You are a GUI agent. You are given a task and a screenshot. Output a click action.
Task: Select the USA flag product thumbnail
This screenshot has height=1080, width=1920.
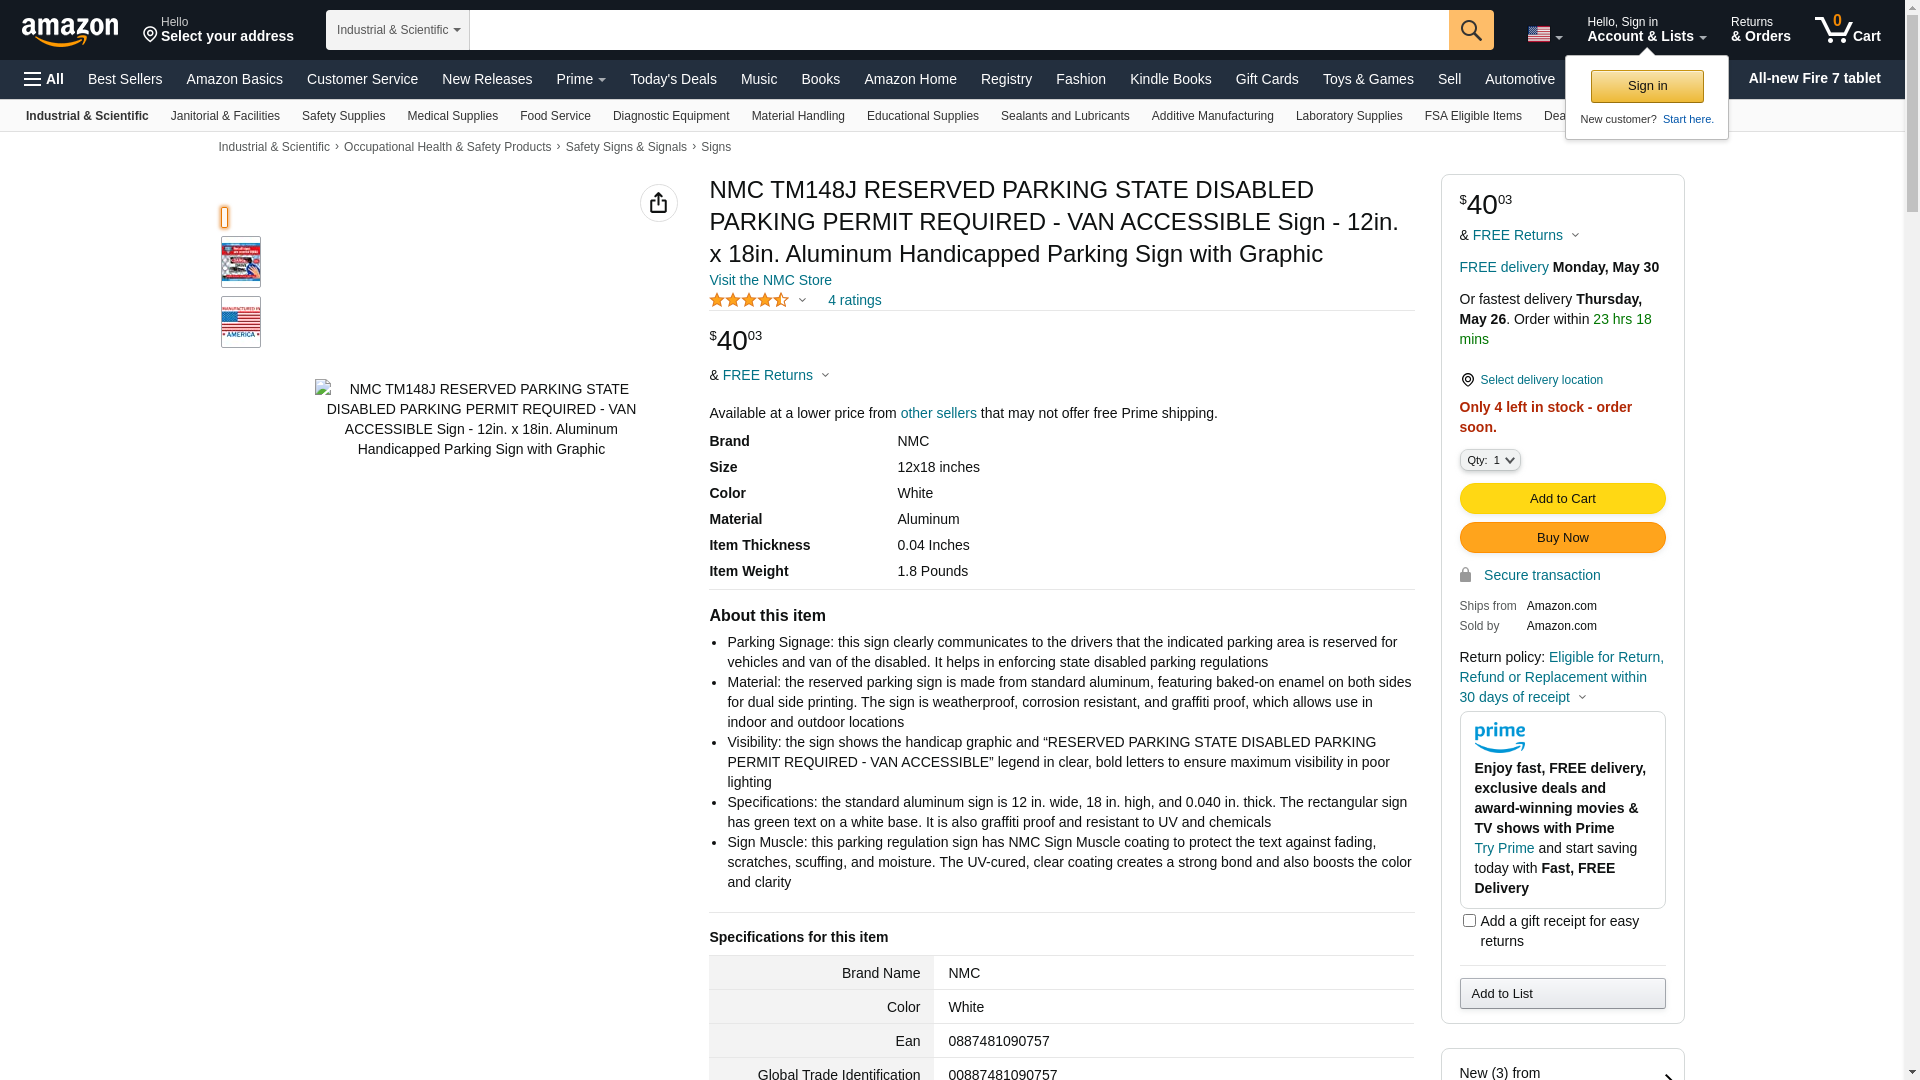coord(241,322)
